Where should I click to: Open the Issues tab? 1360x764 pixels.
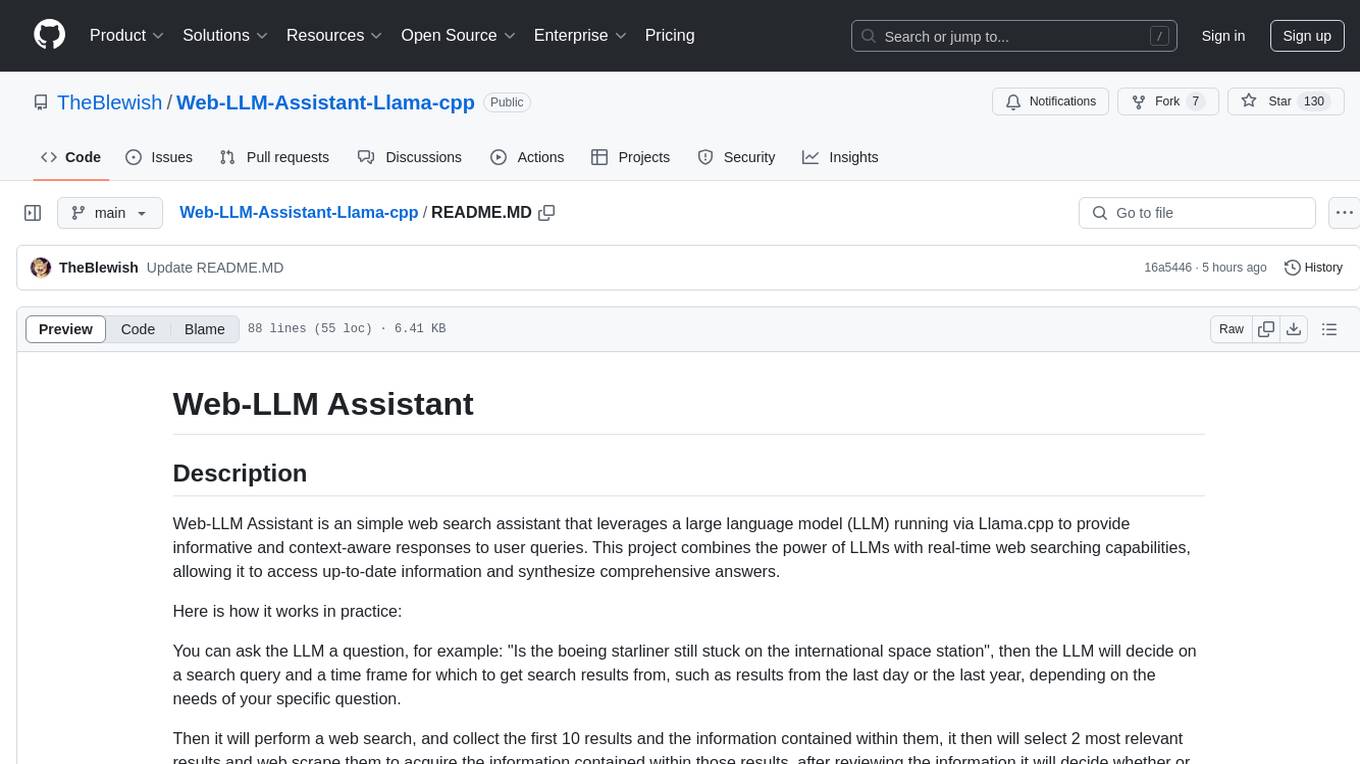point(159,157)
